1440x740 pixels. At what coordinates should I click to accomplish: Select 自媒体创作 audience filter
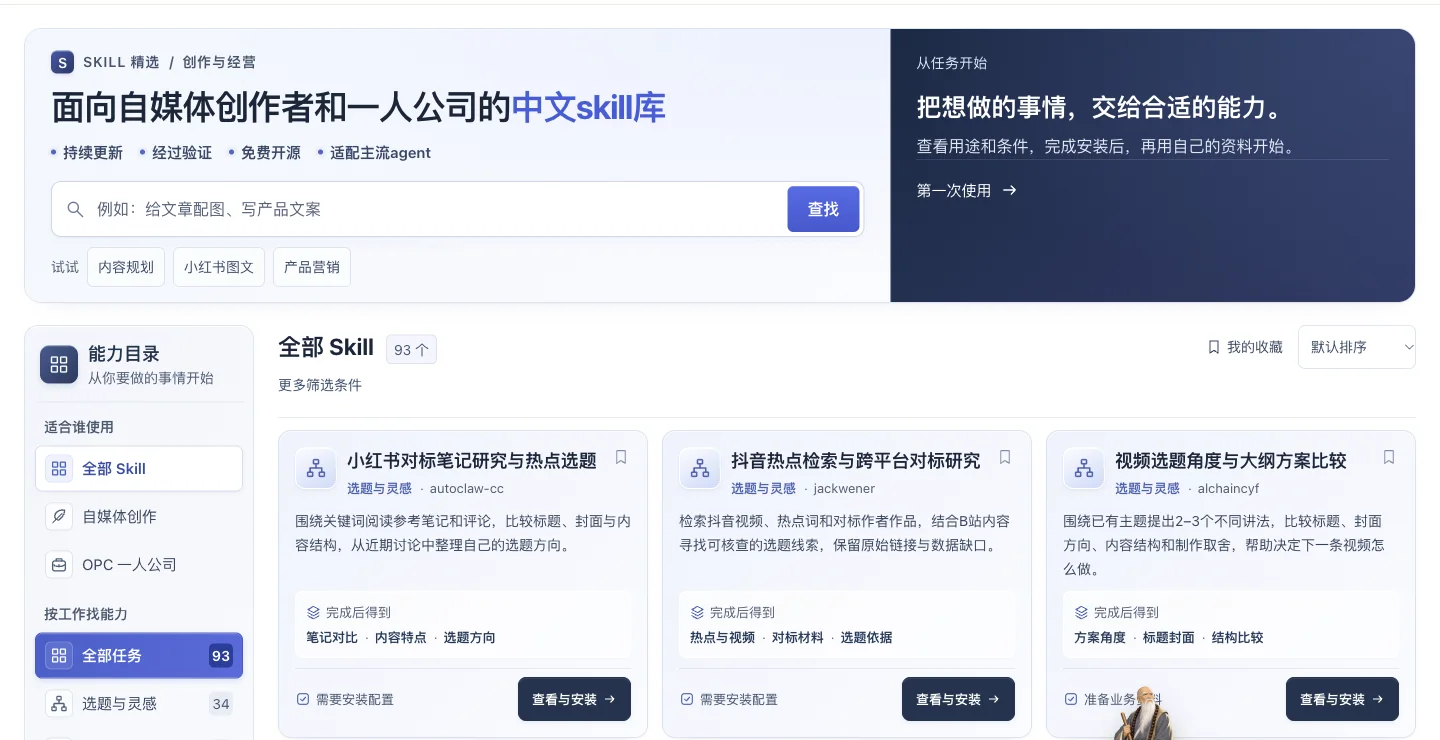pyautogui.click(x=139, y=516)
